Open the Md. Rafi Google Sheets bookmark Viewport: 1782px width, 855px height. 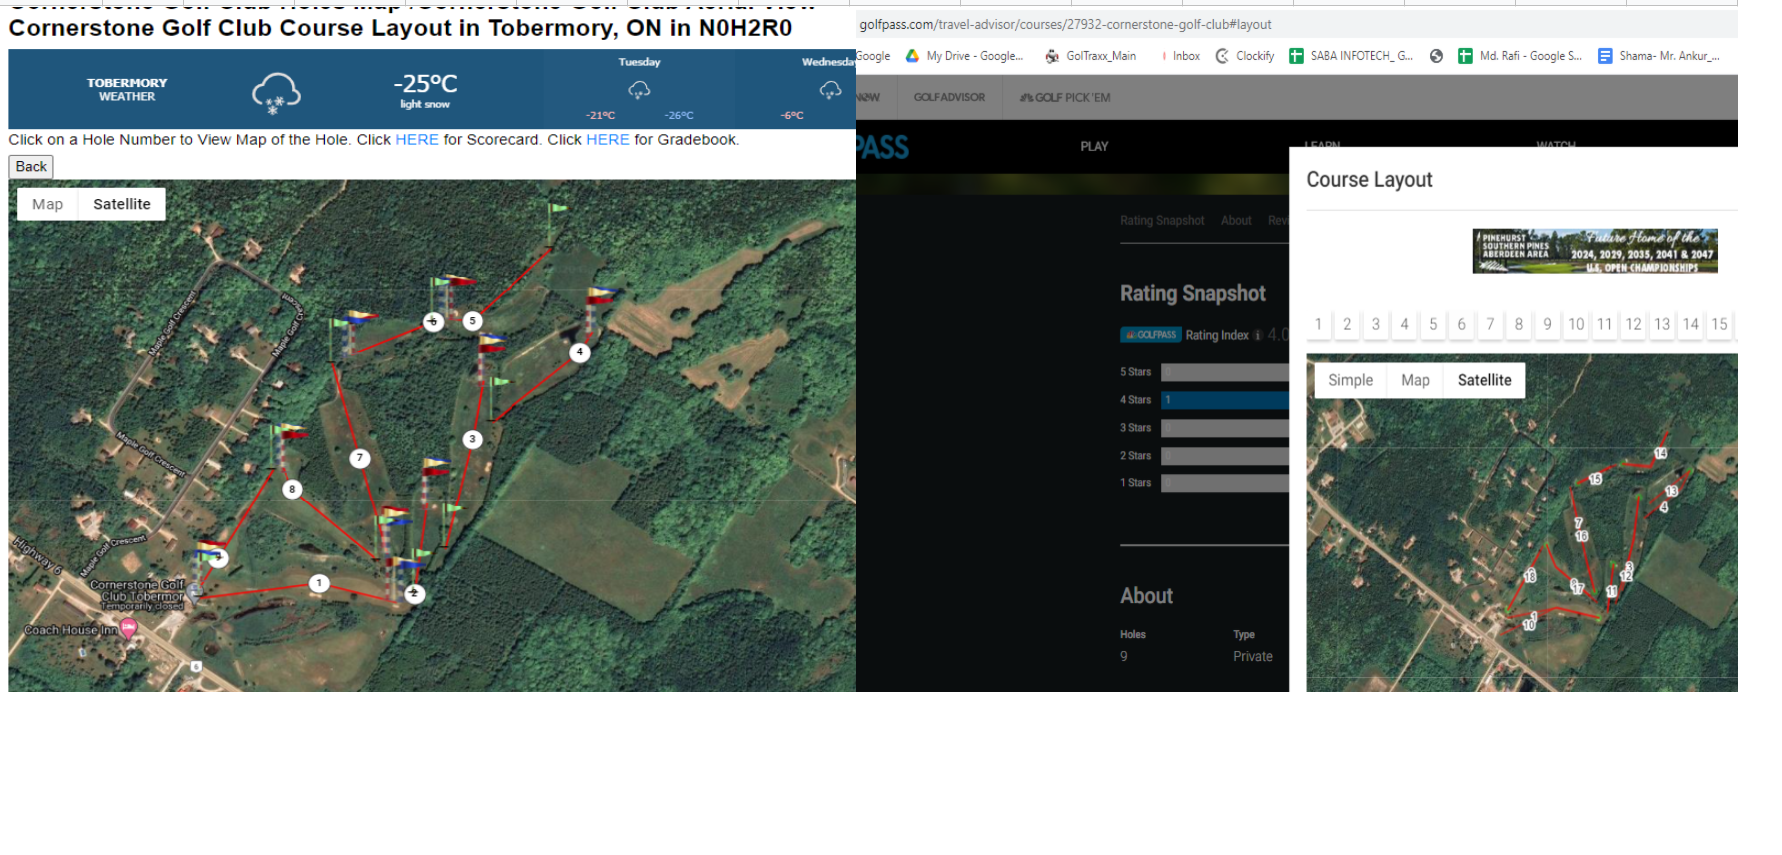(x=1520, y=56)
